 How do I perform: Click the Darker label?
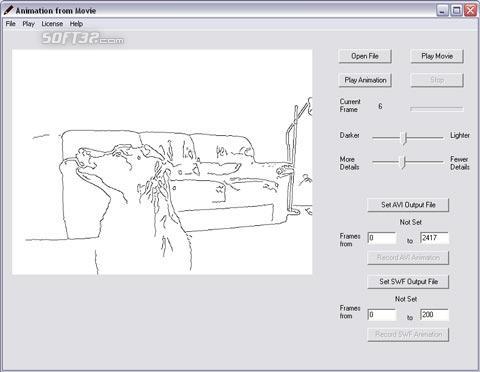[x=349, y=135]
